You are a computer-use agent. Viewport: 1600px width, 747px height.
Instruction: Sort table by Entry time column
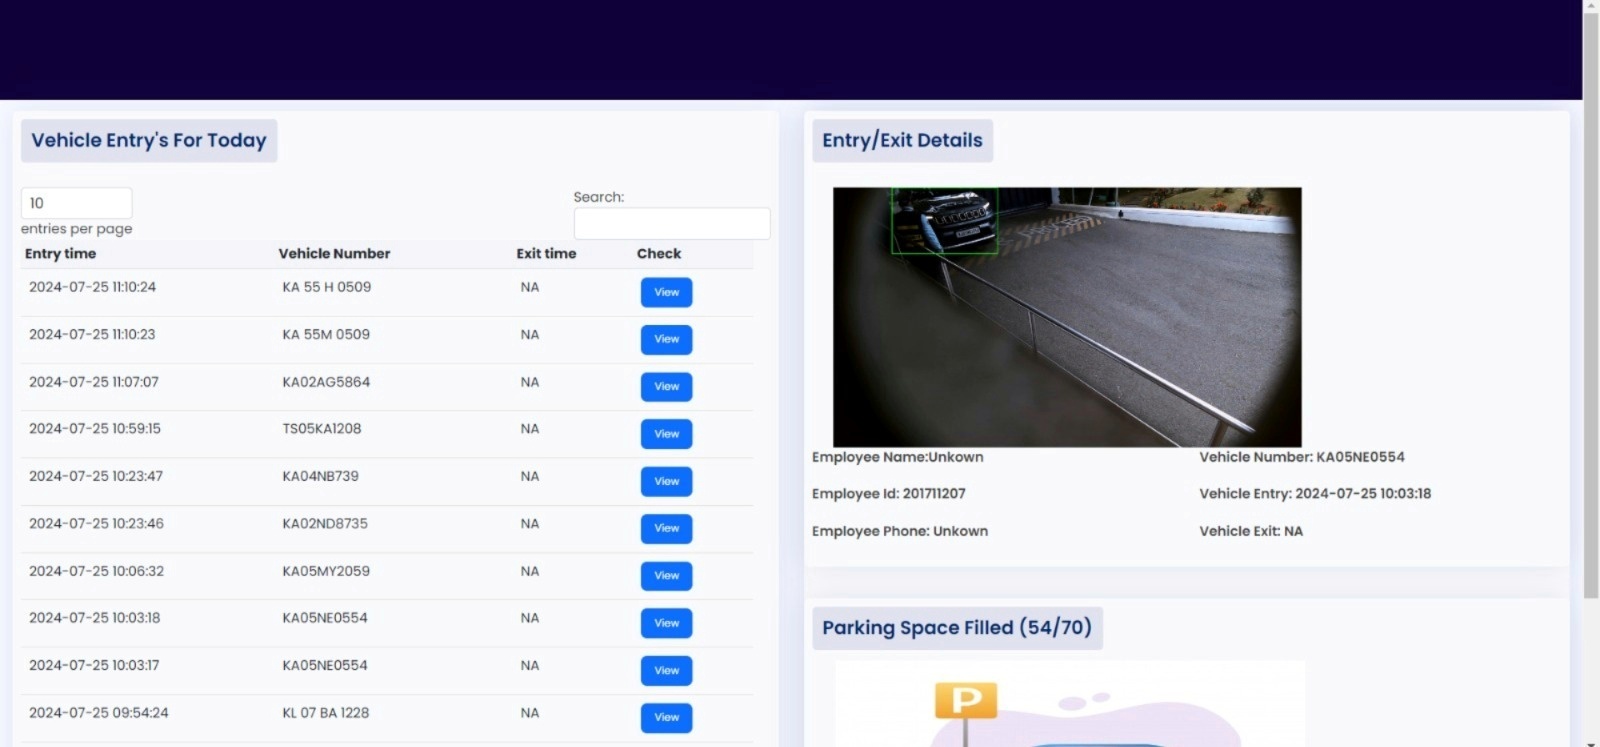pos(61,254)
